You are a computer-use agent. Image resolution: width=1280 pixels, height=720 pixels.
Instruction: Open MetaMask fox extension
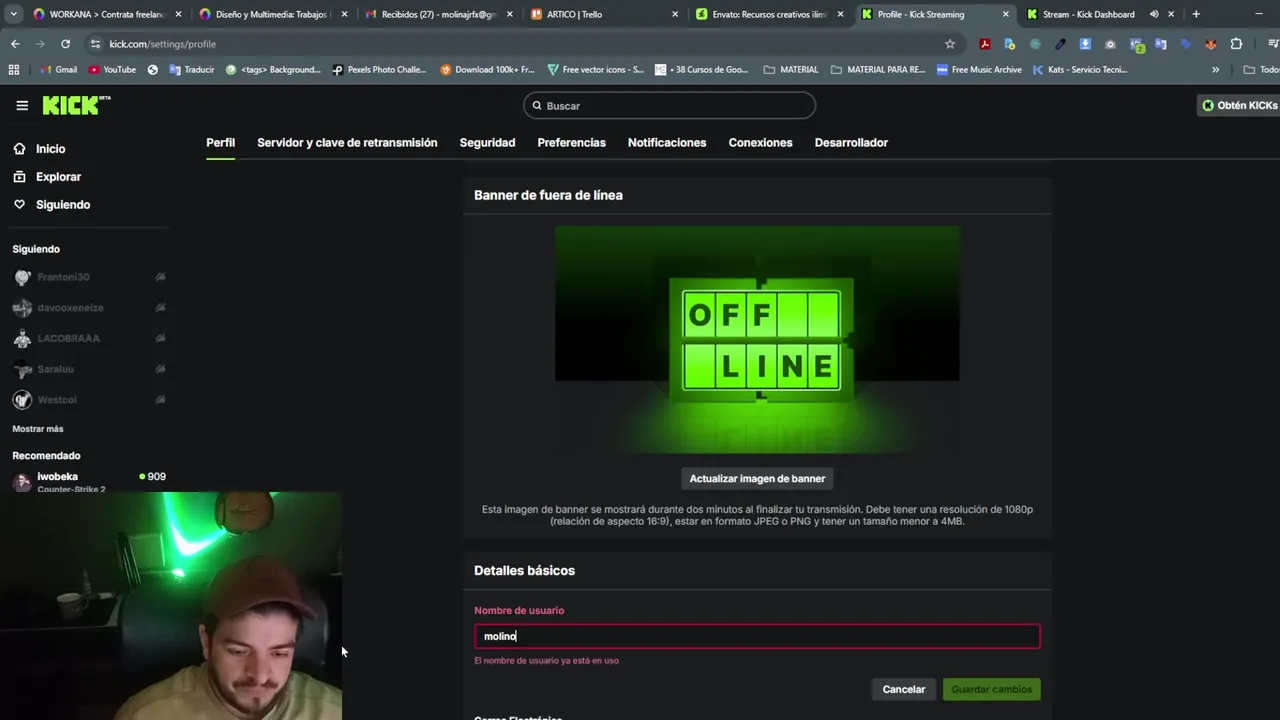(1211, 44)
